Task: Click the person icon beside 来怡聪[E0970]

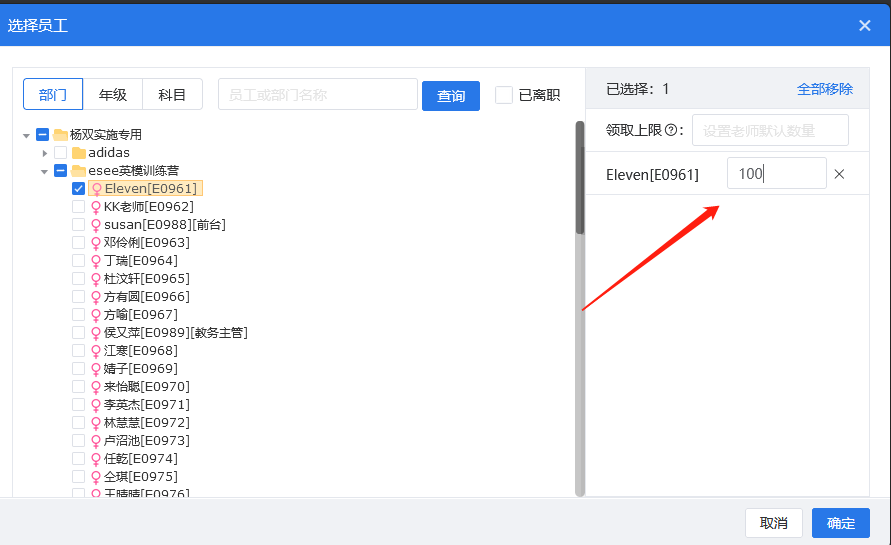Action: click(95, 388)
